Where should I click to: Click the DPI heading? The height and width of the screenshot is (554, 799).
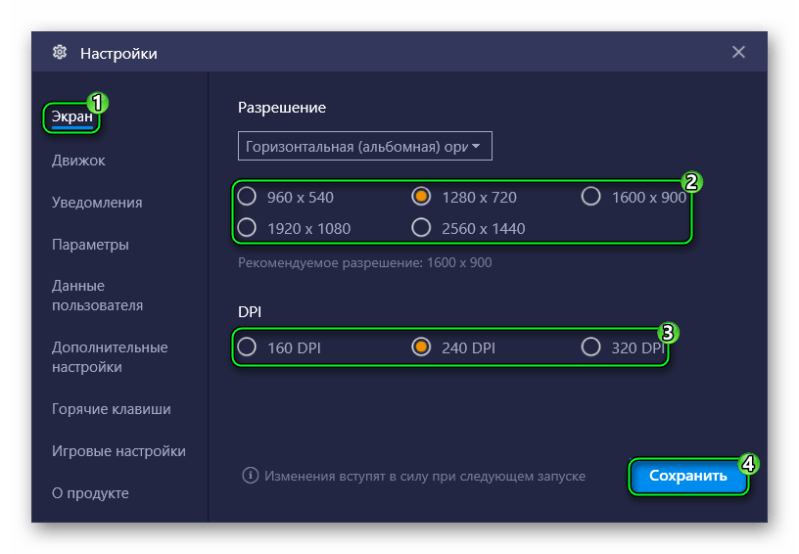pyautogui.click(x=250, y=311)
